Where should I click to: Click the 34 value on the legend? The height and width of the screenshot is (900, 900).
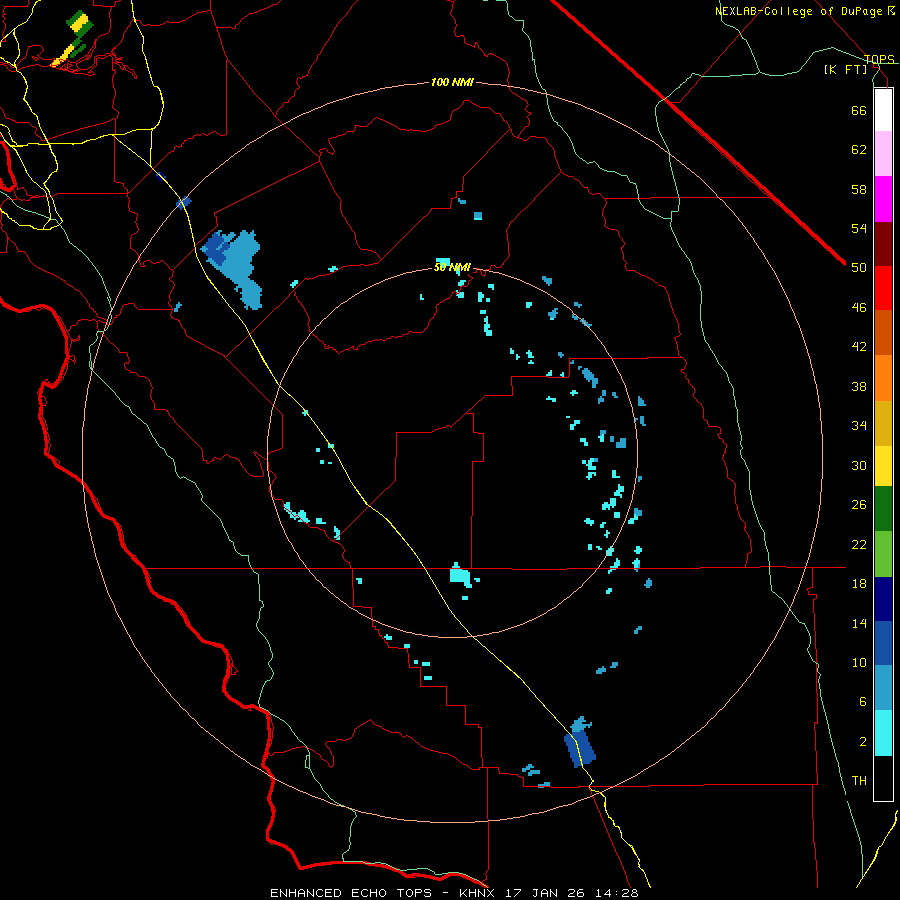pos(859,426)
